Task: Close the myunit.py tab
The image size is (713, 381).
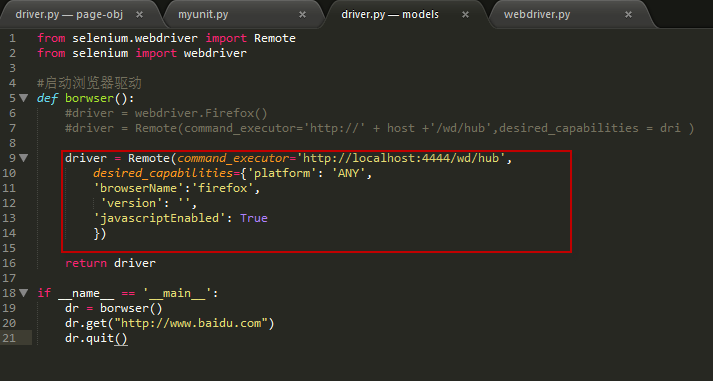Action: coord(302,15)
